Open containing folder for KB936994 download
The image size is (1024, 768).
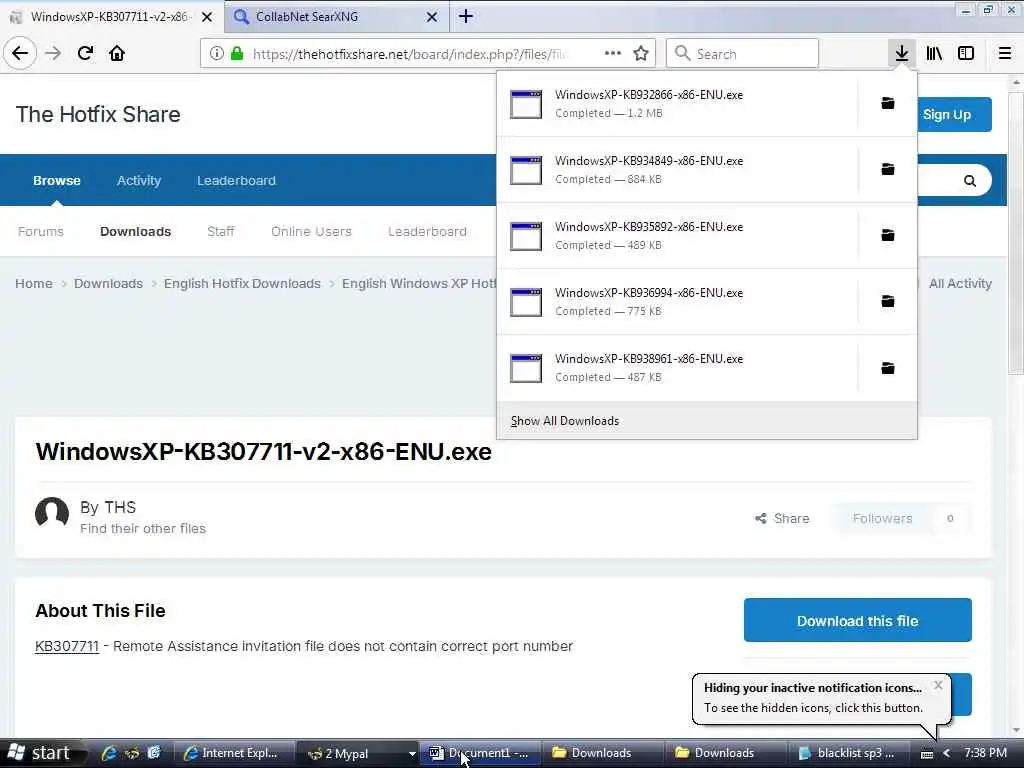coord(888,301)
